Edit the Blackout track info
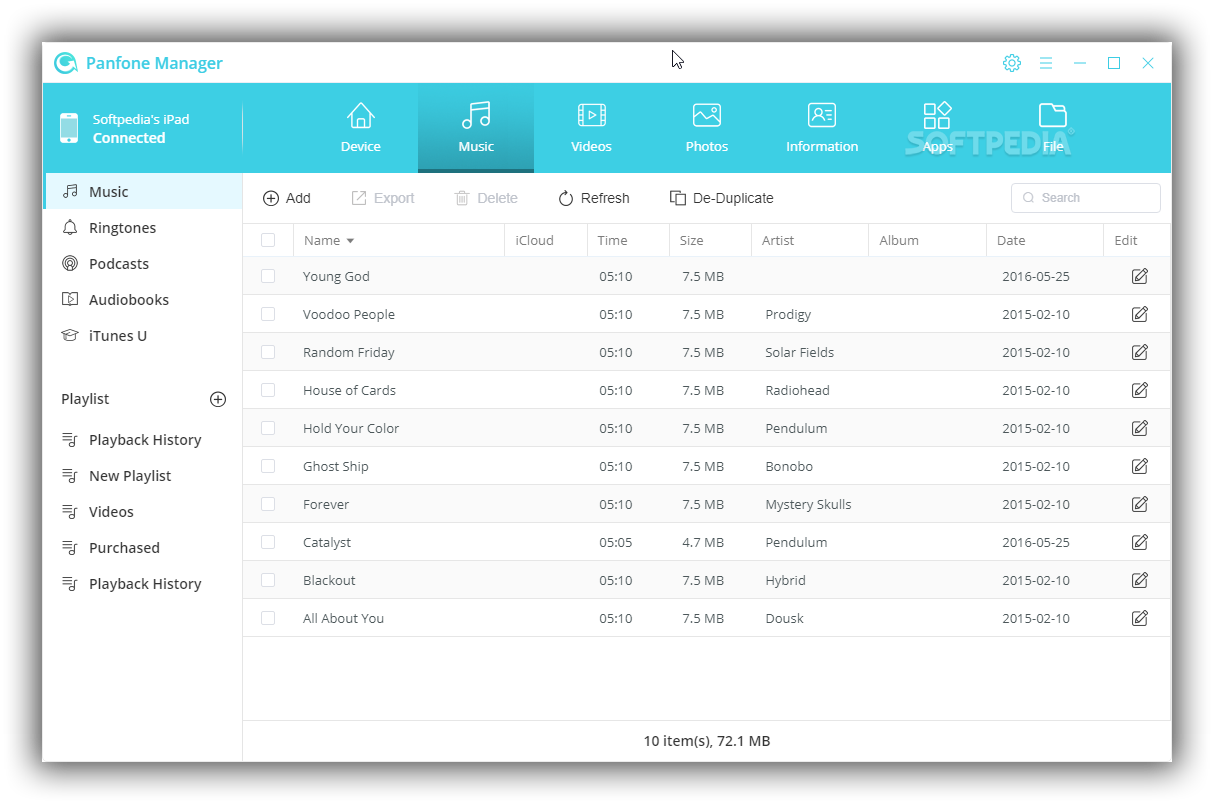 [x=1139, y=580]
